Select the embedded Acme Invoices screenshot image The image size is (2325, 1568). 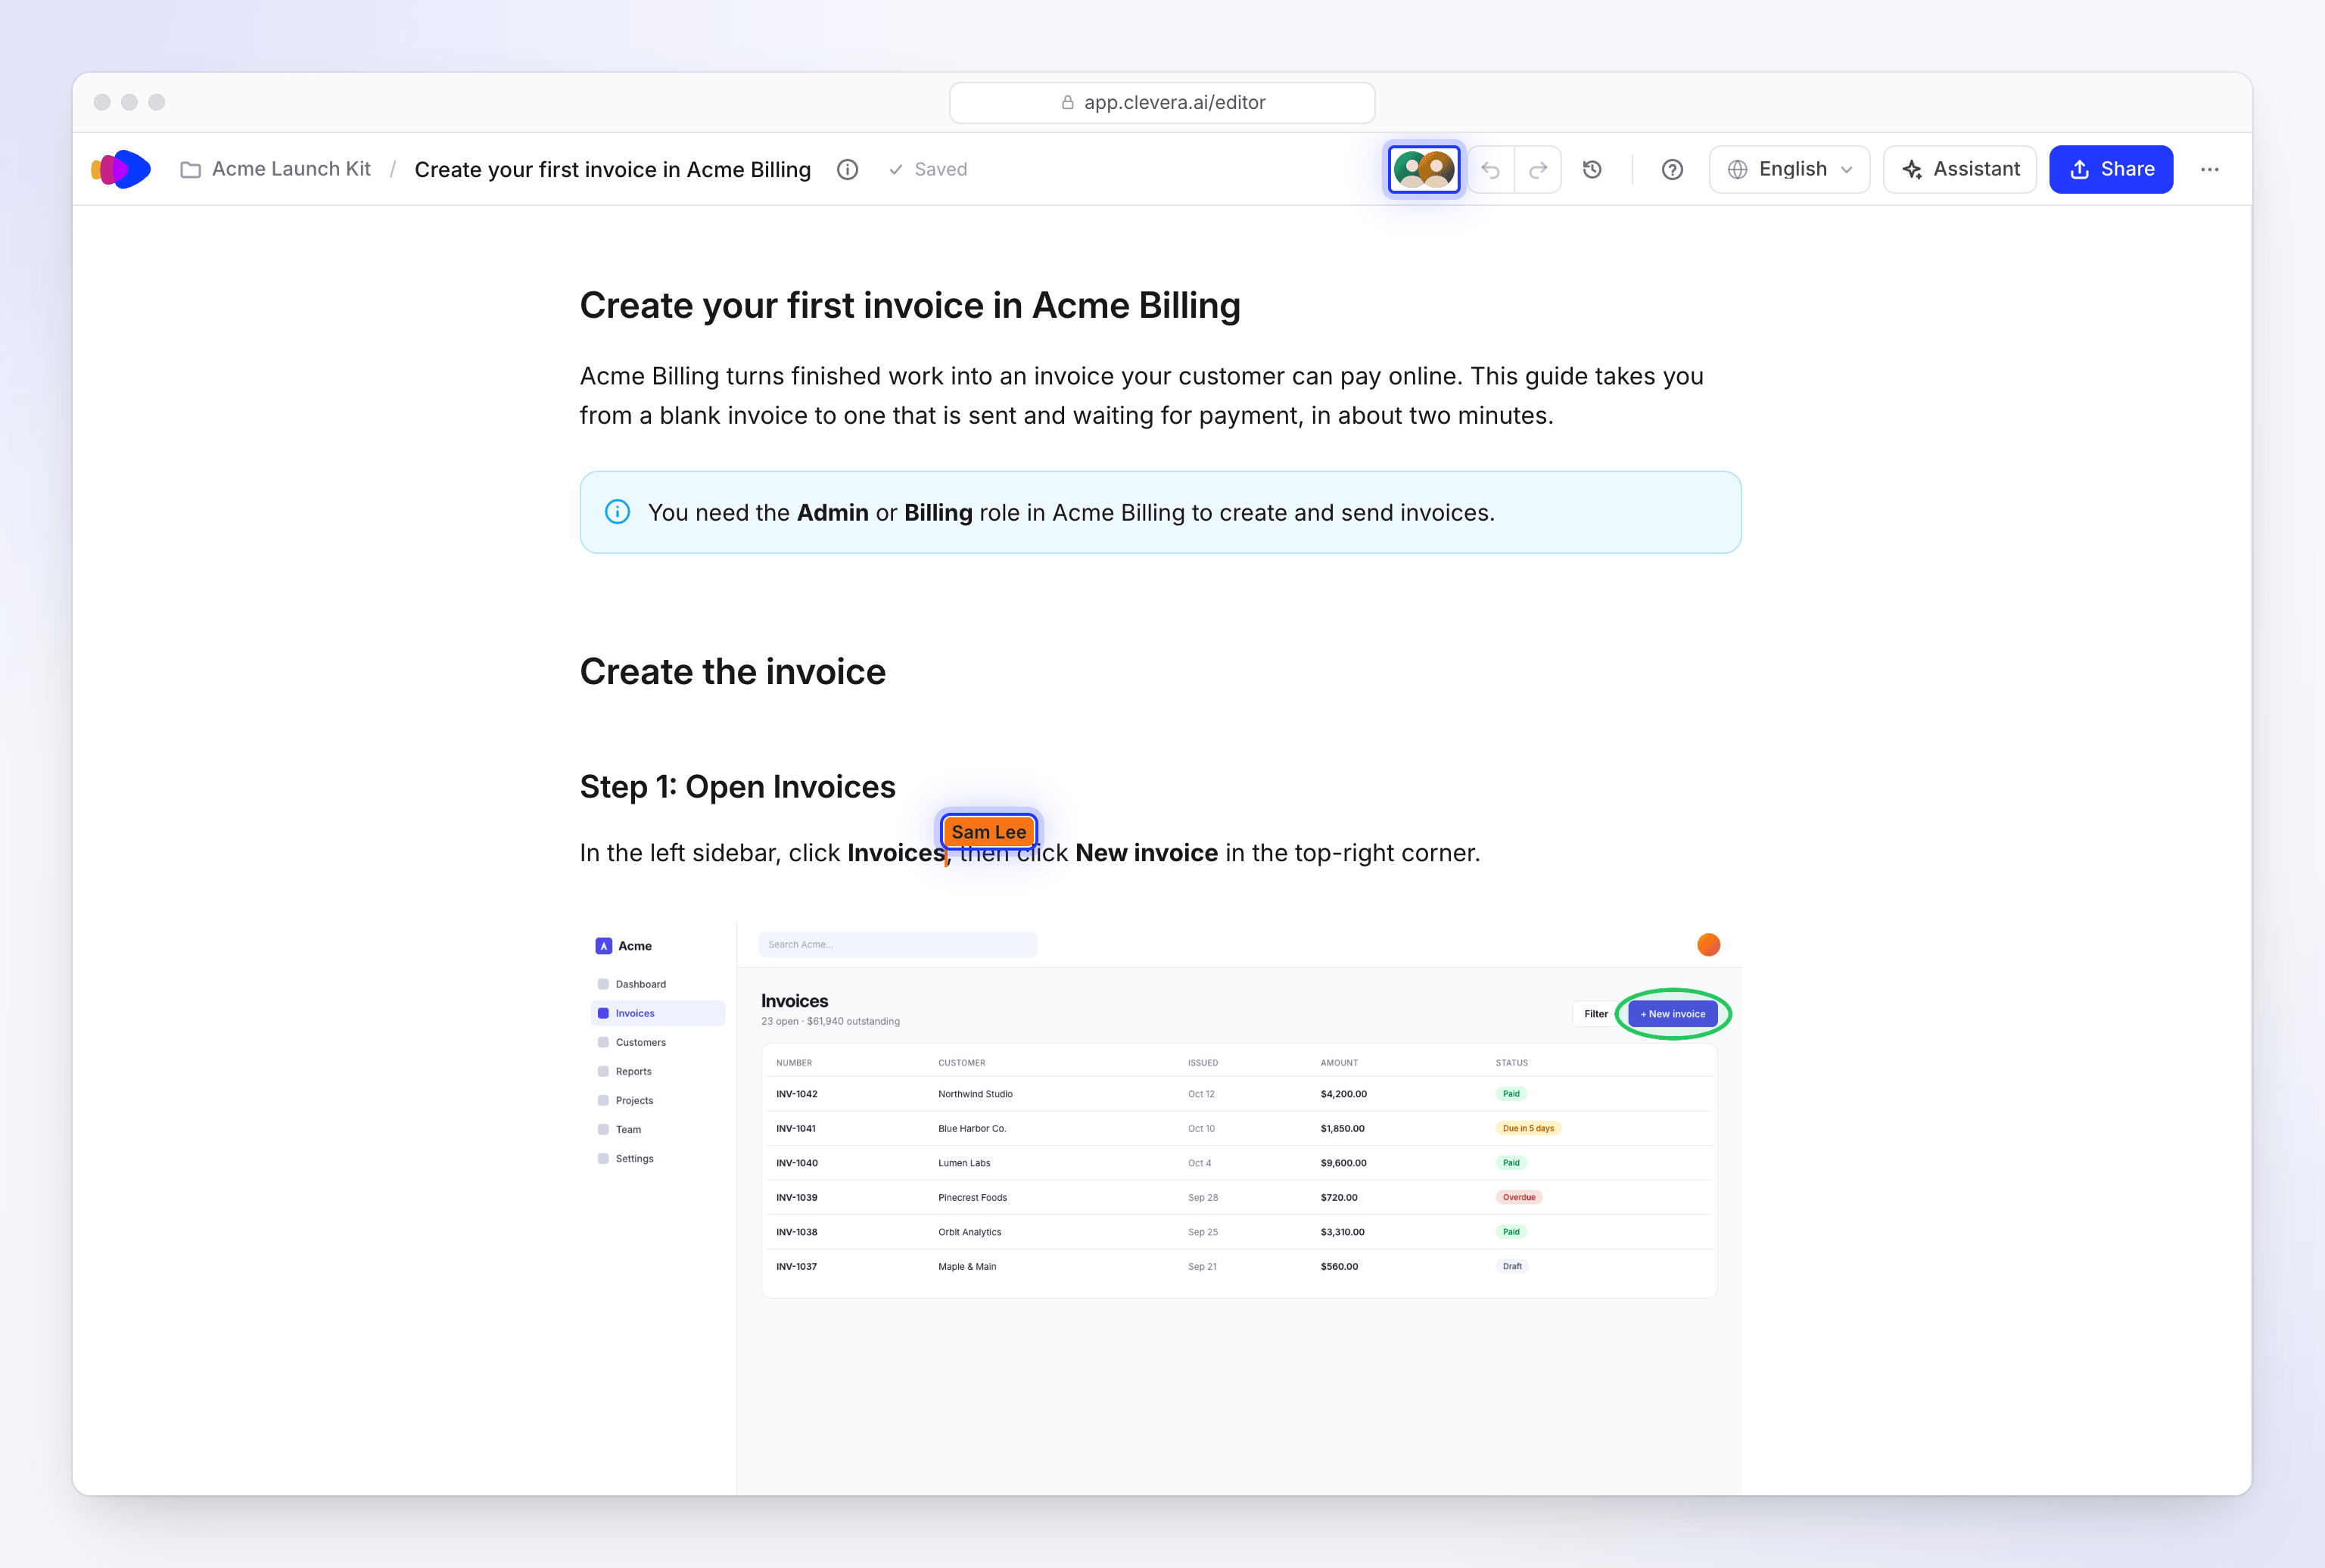coord(1160,1207)
